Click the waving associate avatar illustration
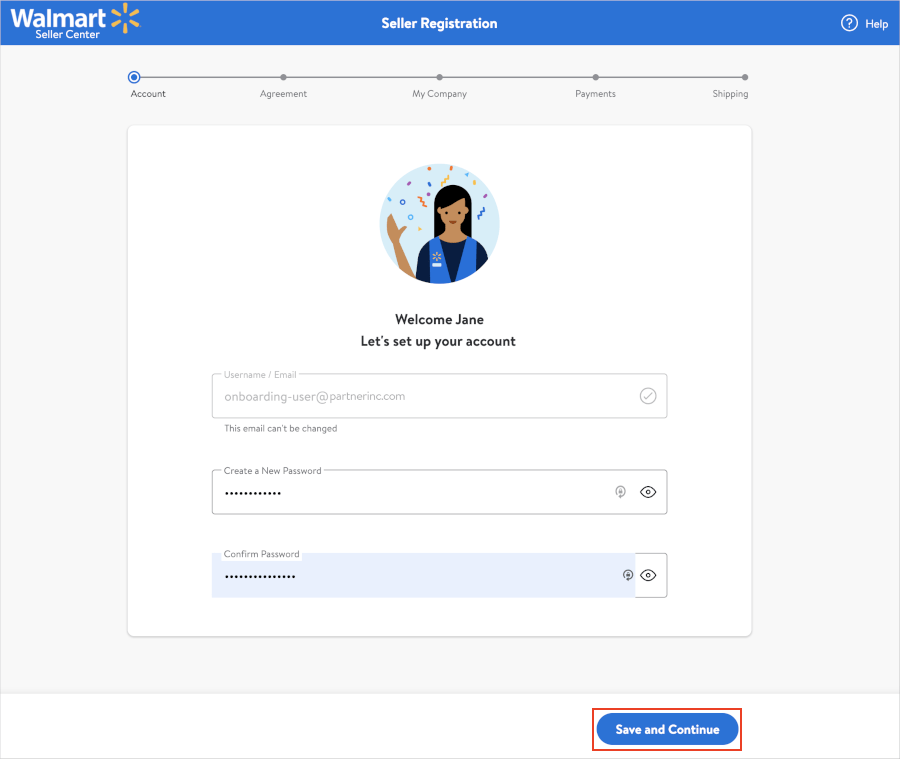 pyautogui.click(x=439, y=224)
